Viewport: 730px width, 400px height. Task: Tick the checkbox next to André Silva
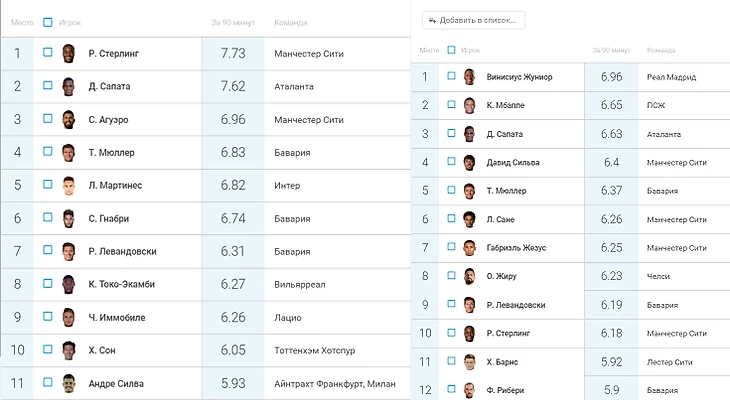[47, 383]
